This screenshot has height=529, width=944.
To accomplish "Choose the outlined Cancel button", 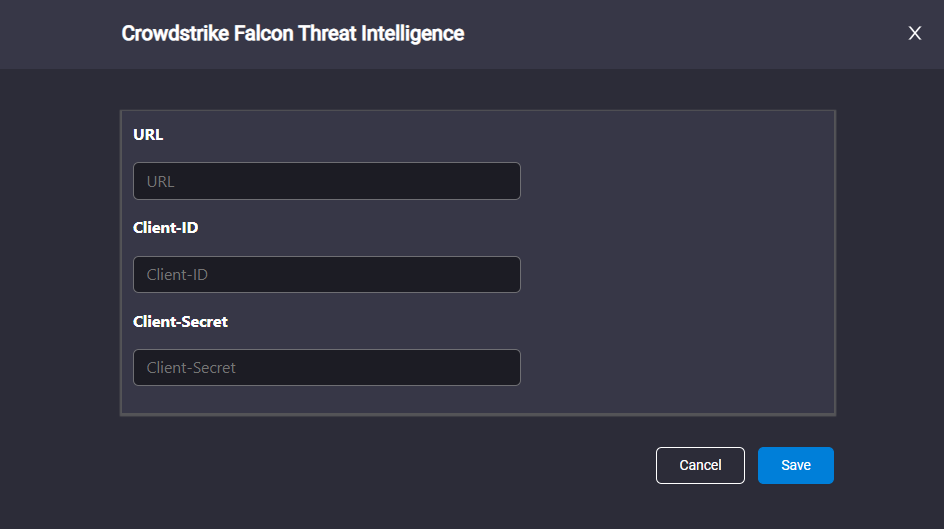I will 700,465.
